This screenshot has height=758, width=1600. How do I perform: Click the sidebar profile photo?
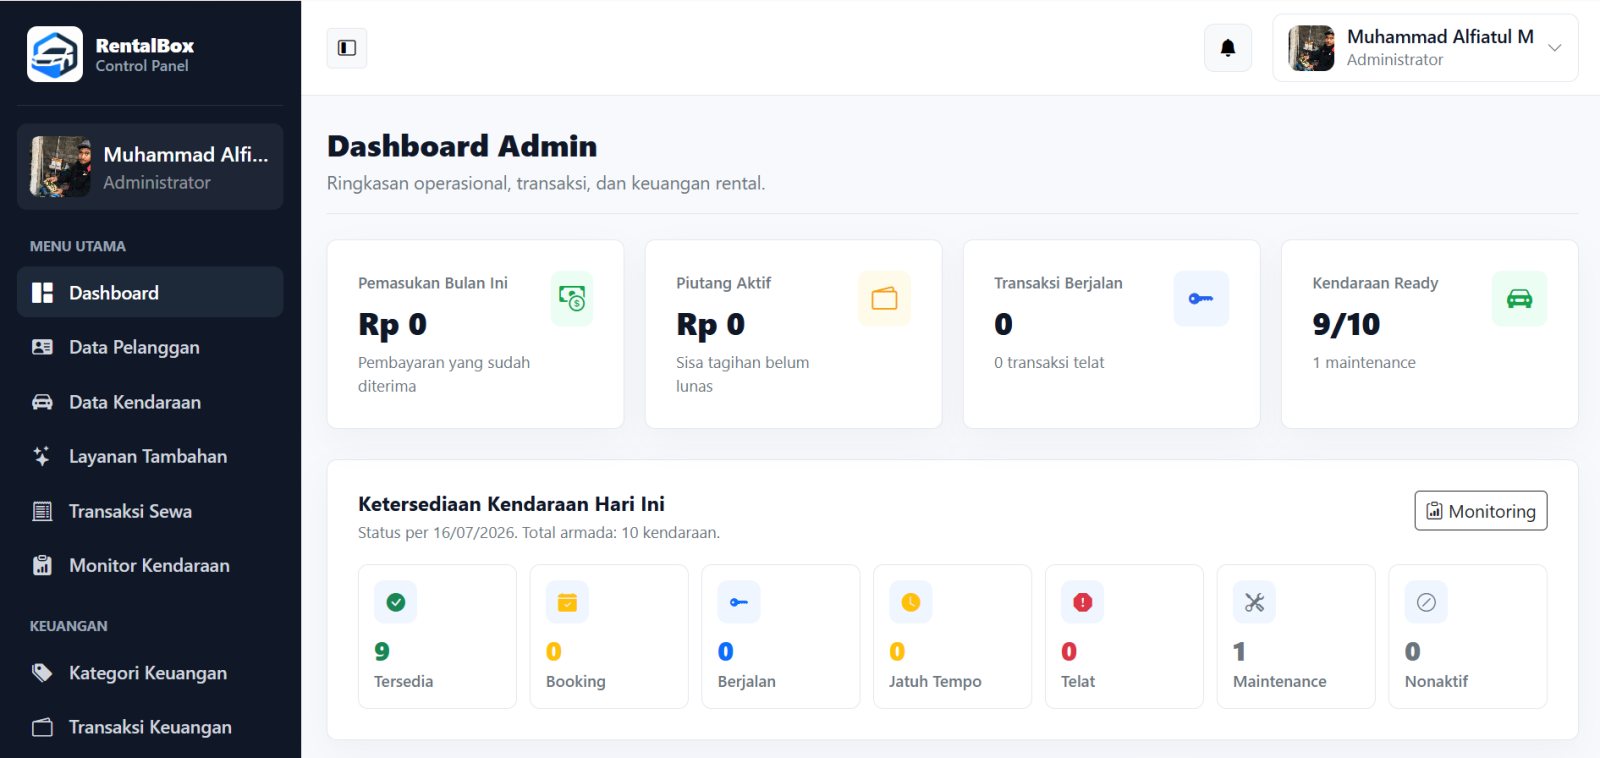tap(60, 167)
